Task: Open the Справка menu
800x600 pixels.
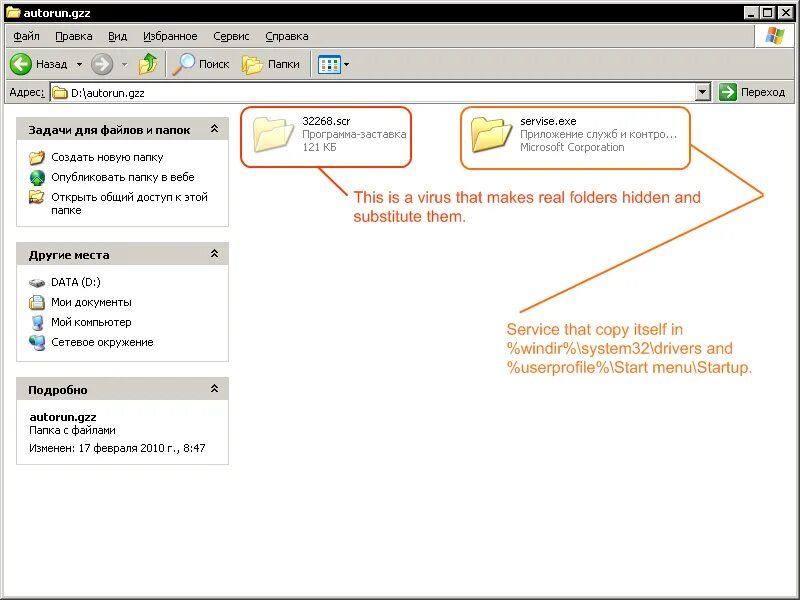Action: pos(287,36)
